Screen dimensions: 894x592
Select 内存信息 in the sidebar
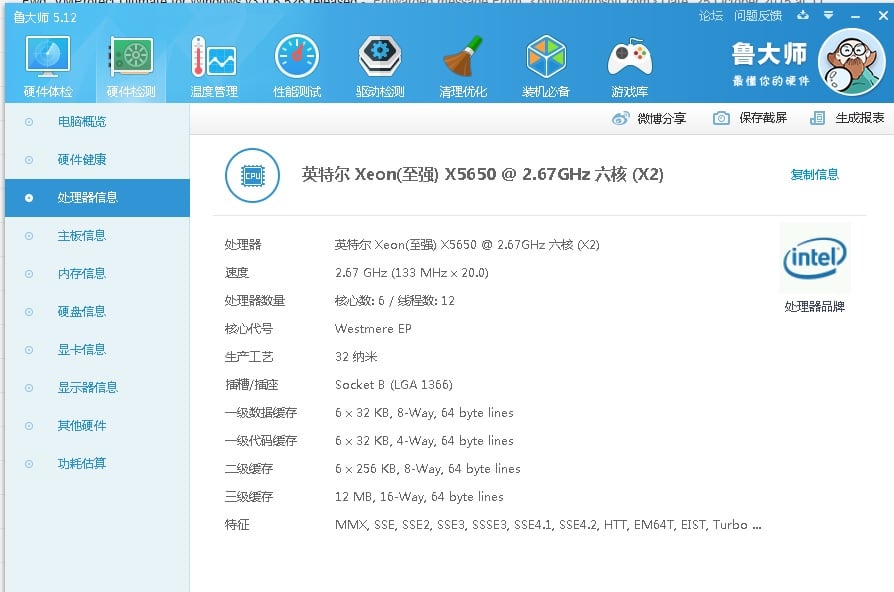(x=97, y=274)
